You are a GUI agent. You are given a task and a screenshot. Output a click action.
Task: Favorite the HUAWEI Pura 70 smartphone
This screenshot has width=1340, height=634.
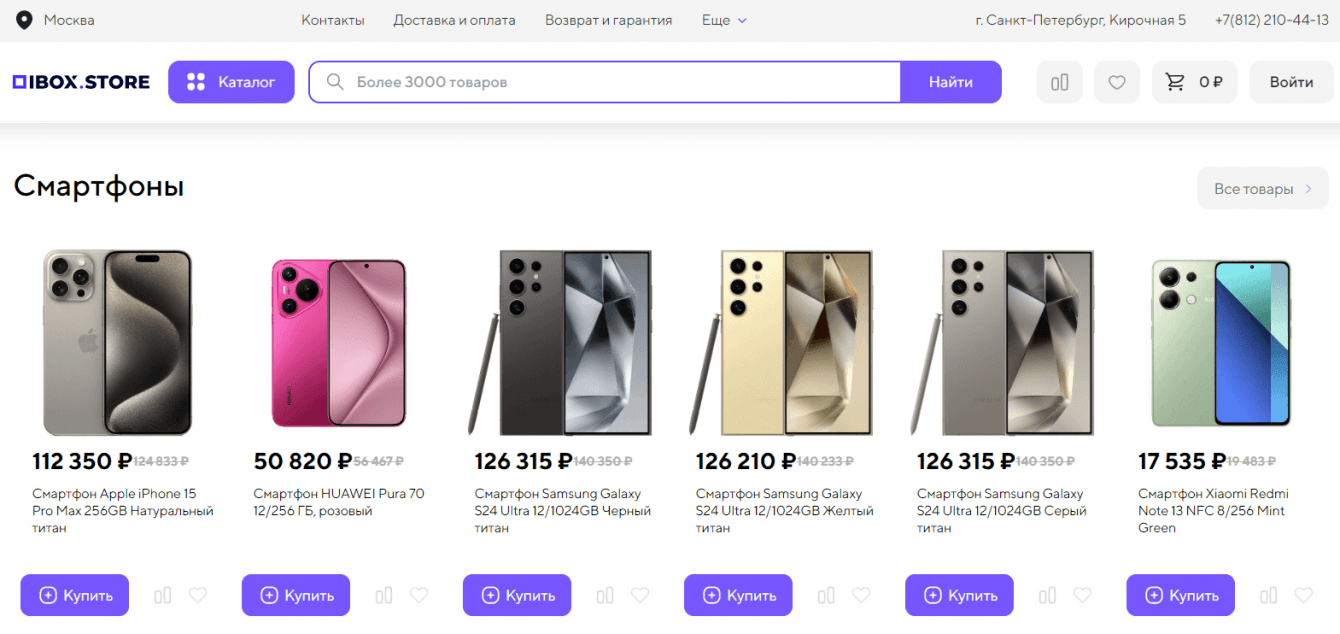click(x=419, y=596)
